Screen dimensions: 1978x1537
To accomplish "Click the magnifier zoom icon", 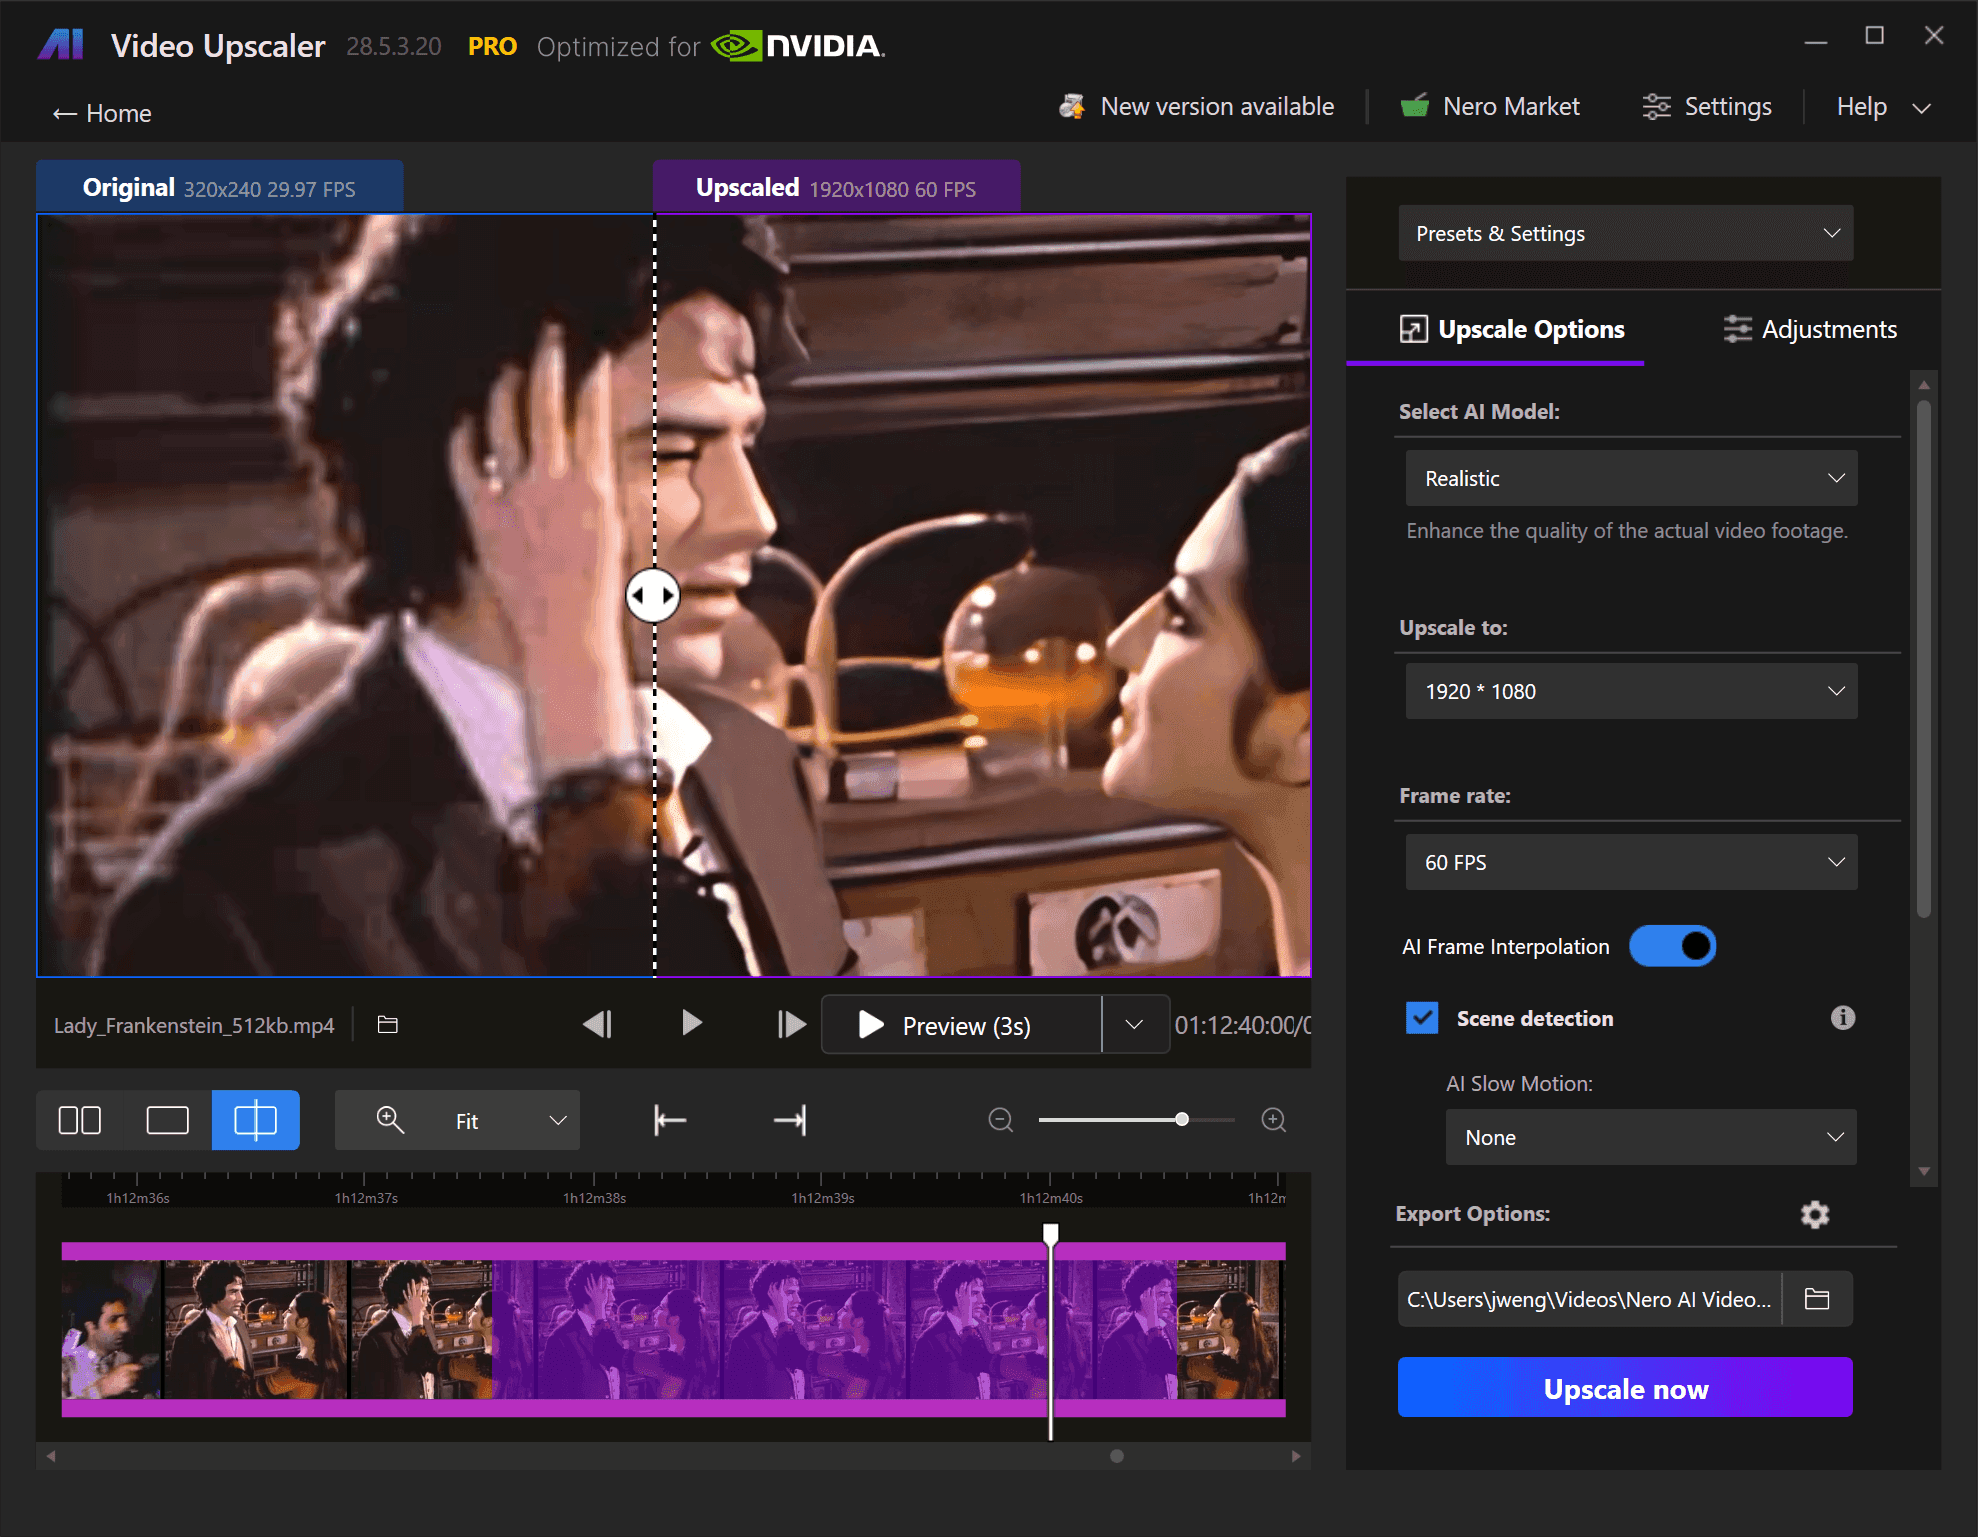I will point(390,1120).
